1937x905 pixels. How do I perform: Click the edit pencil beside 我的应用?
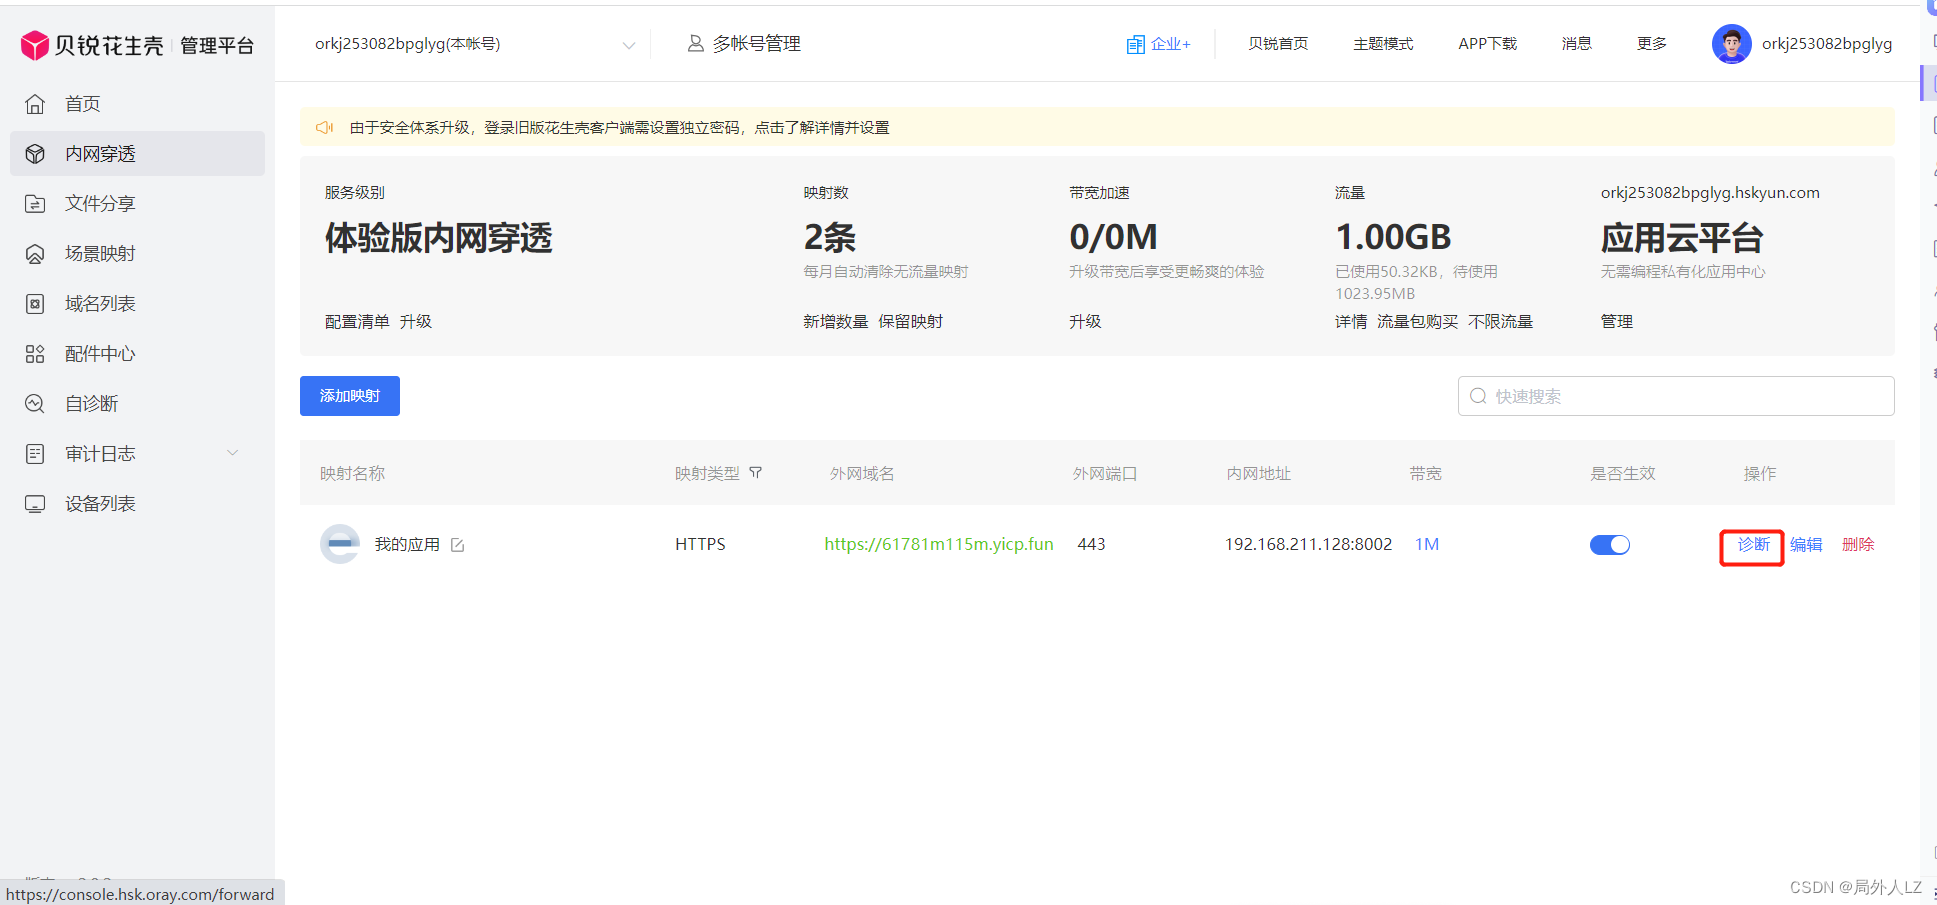click(x=458, y=545)
